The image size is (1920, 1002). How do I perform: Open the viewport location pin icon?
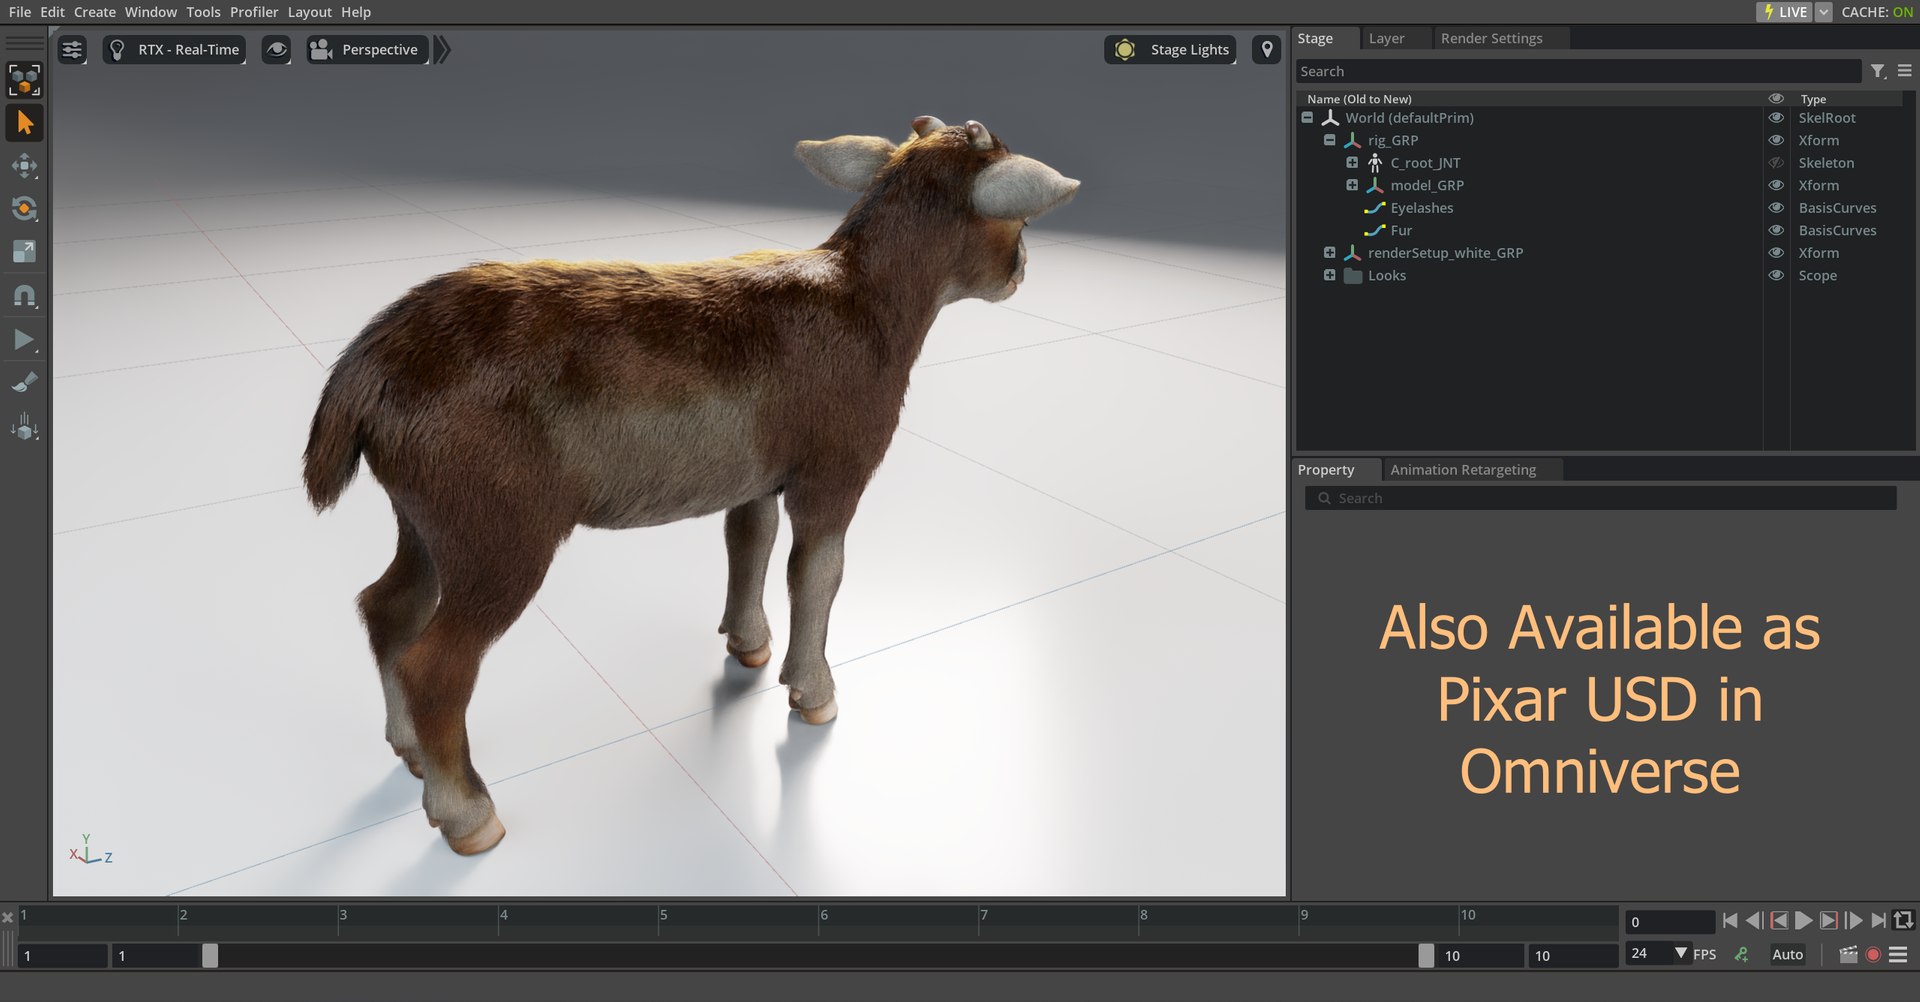pyautogui.click(x=1267, y=49)
